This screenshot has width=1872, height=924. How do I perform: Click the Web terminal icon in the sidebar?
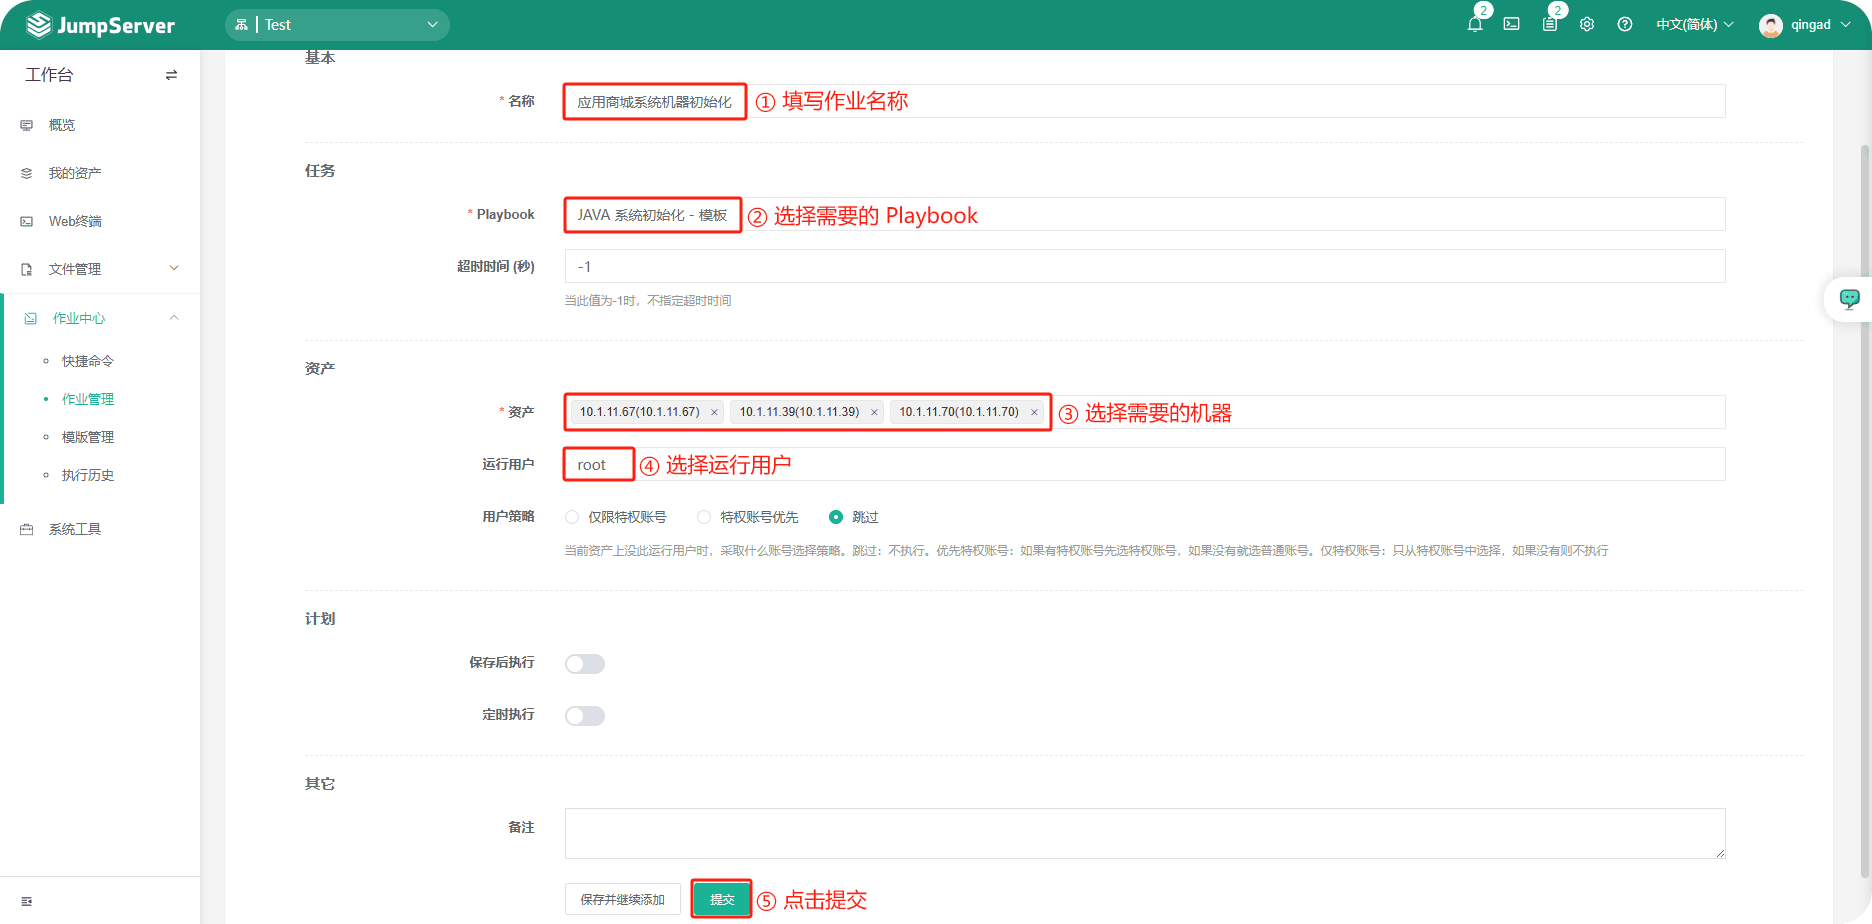27,221
